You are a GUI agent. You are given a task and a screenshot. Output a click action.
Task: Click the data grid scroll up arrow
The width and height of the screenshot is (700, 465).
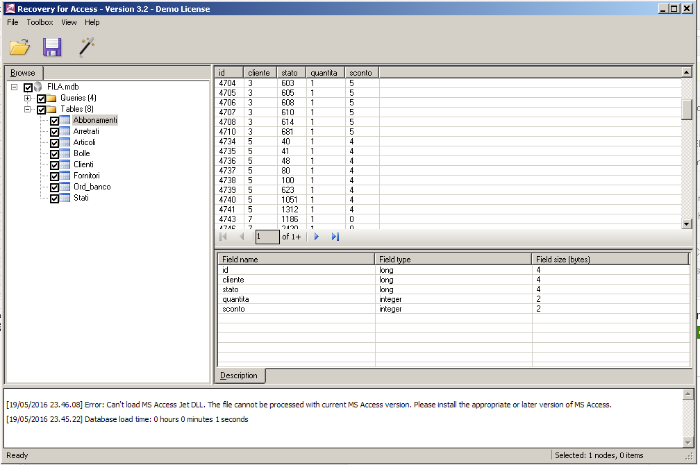tap(687, 72)
